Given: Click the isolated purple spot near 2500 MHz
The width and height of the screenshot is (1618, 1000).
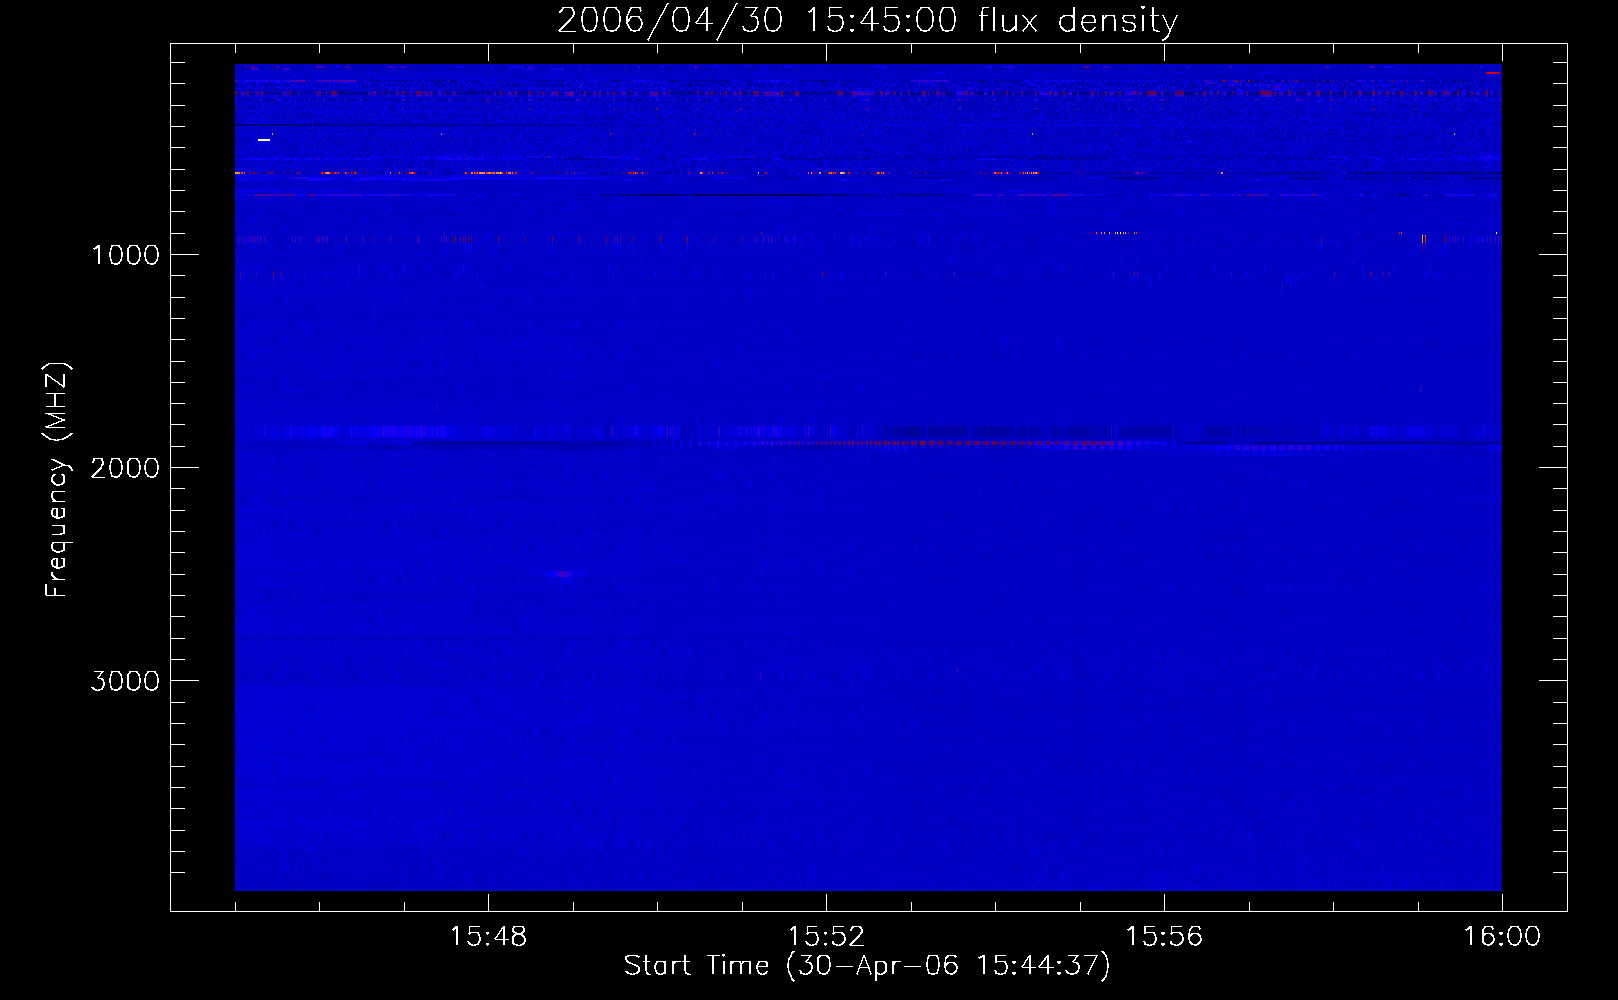Looking at the screenshot, I should point(563,574).
